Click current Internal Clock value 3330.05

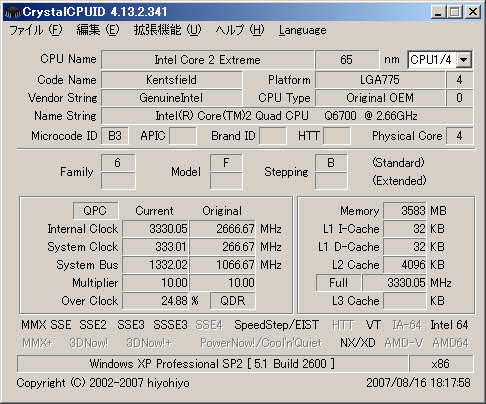tap(155, 229)
